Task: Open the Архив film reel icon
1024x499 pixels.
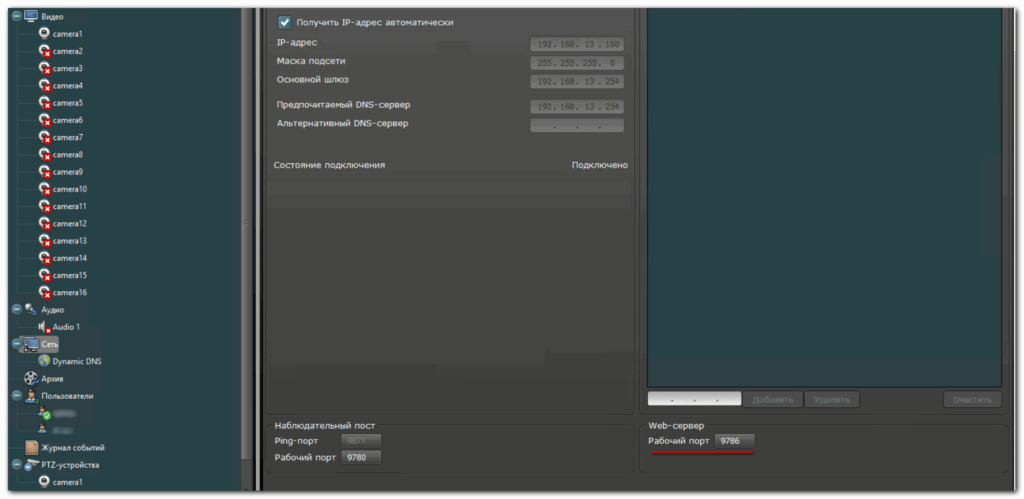Action: [31, 379]
